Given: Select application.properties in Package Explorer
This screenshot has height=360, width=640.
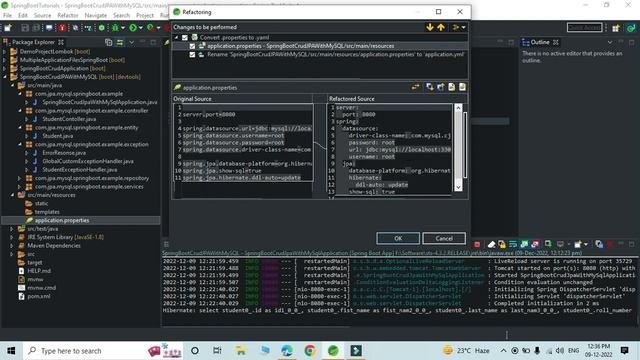Looking at the screenshot, I should click(x=62, y=220).
